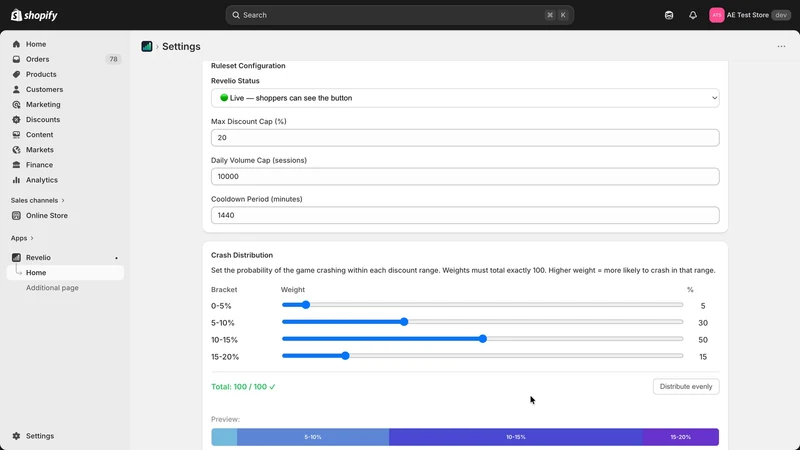The image size is (800, 450).
Task: Go to Marketing page
Action: click(43, 105)
